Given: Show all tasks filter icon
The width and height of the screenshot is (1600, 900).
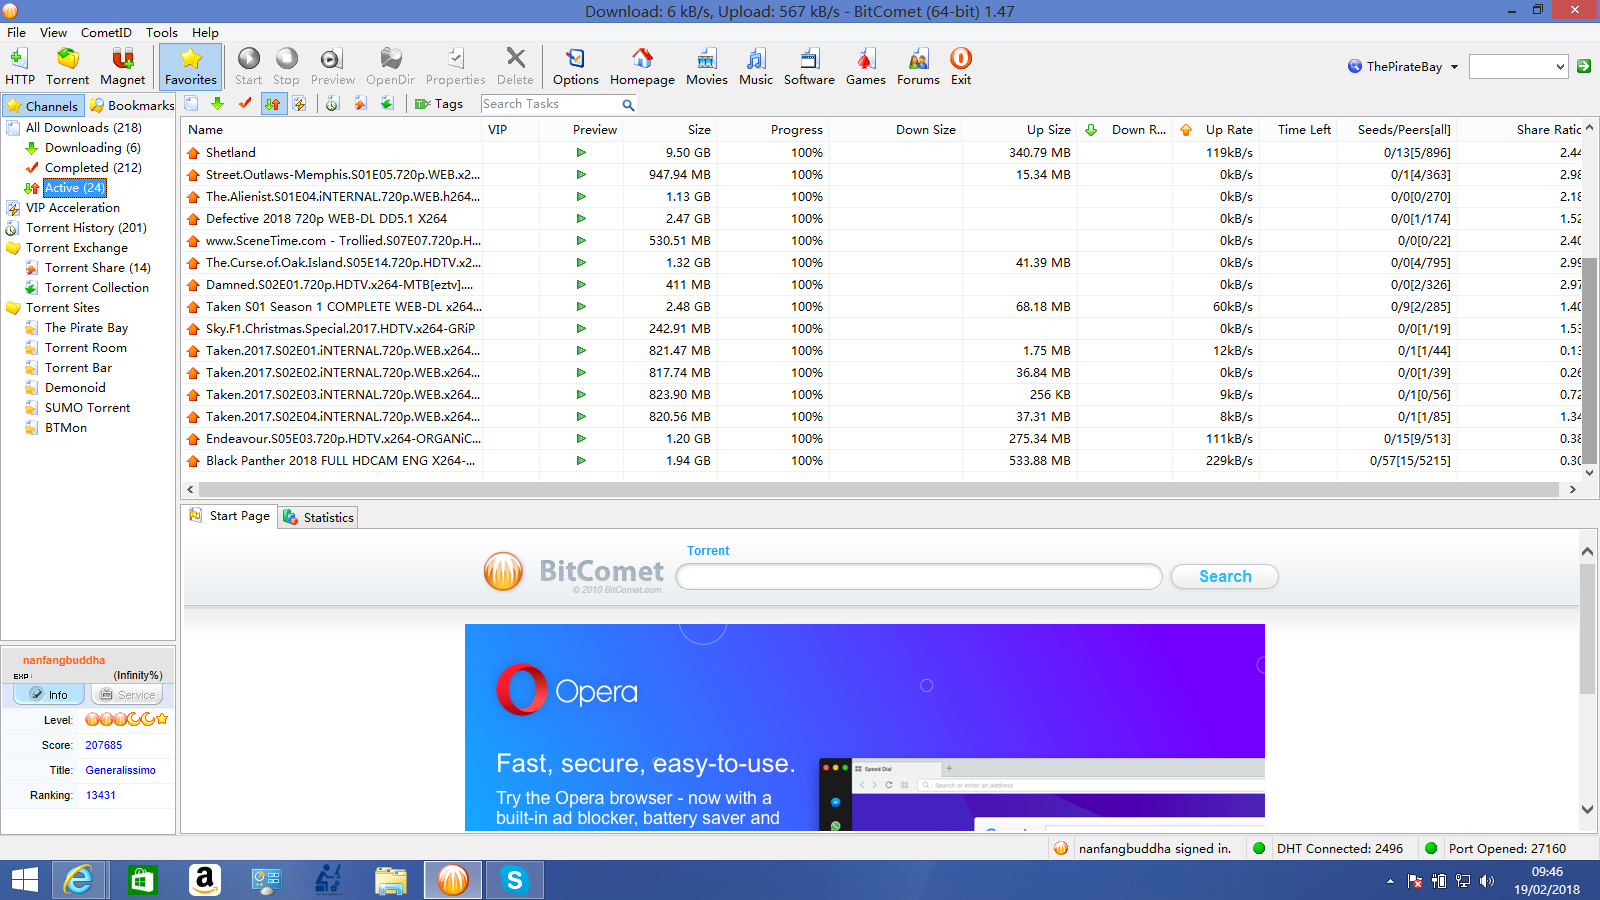Looking at the screenshot, I should [192, 103].
